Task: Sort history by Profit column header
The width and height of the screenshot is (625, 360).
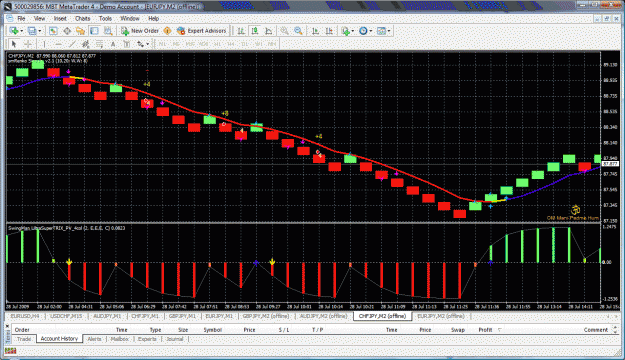Action: pyautogui.click(x=485, y=330)
